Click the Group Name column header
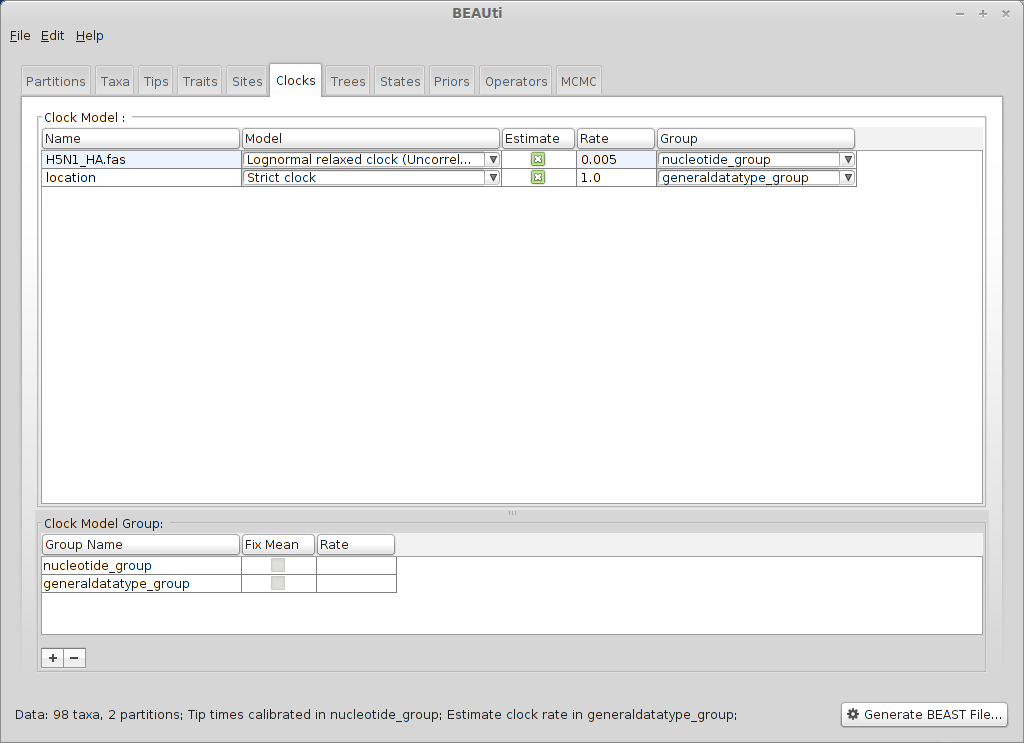The image size is (1024, 743). pos(140,545)
